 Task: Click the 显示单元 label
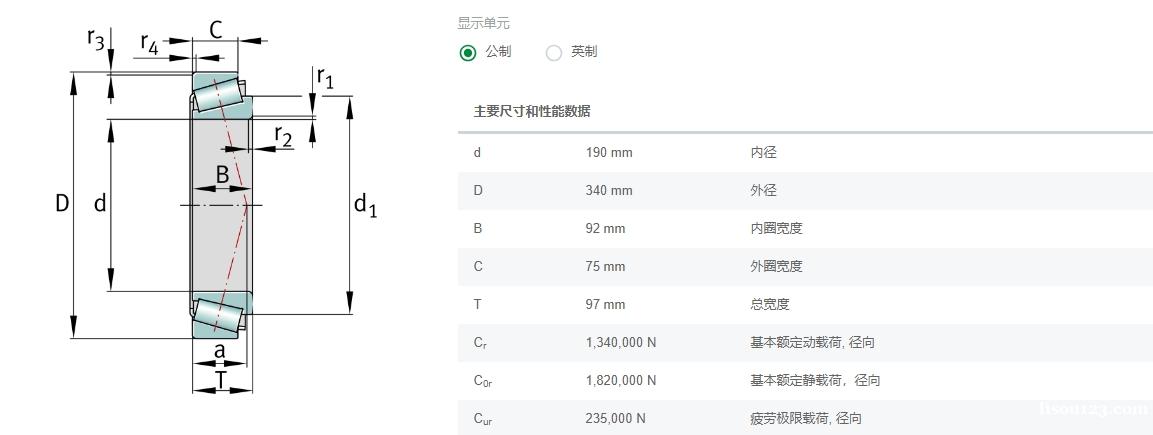pyautogui.click(x=483, y=24)
